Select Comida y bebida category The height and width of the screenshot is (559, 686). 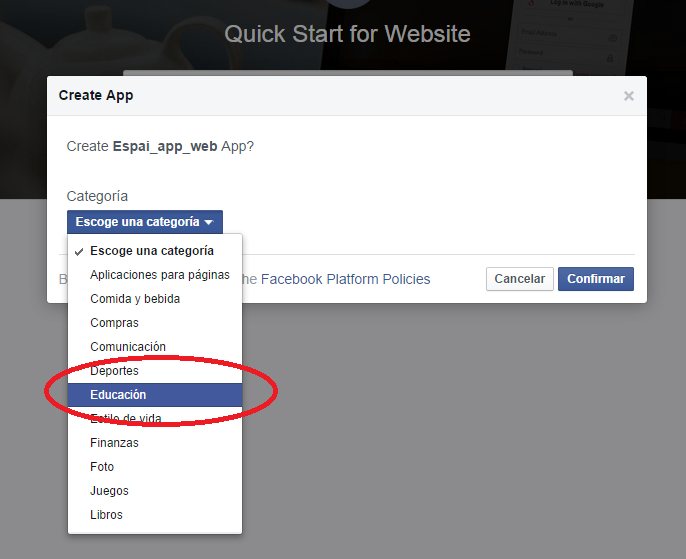135,299
